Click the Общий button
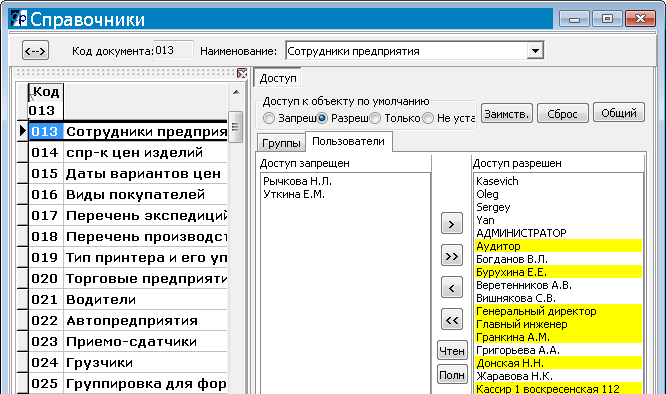The width and height of the screenshot is (666, 394). pyautogui.click(x=619, y=113)
